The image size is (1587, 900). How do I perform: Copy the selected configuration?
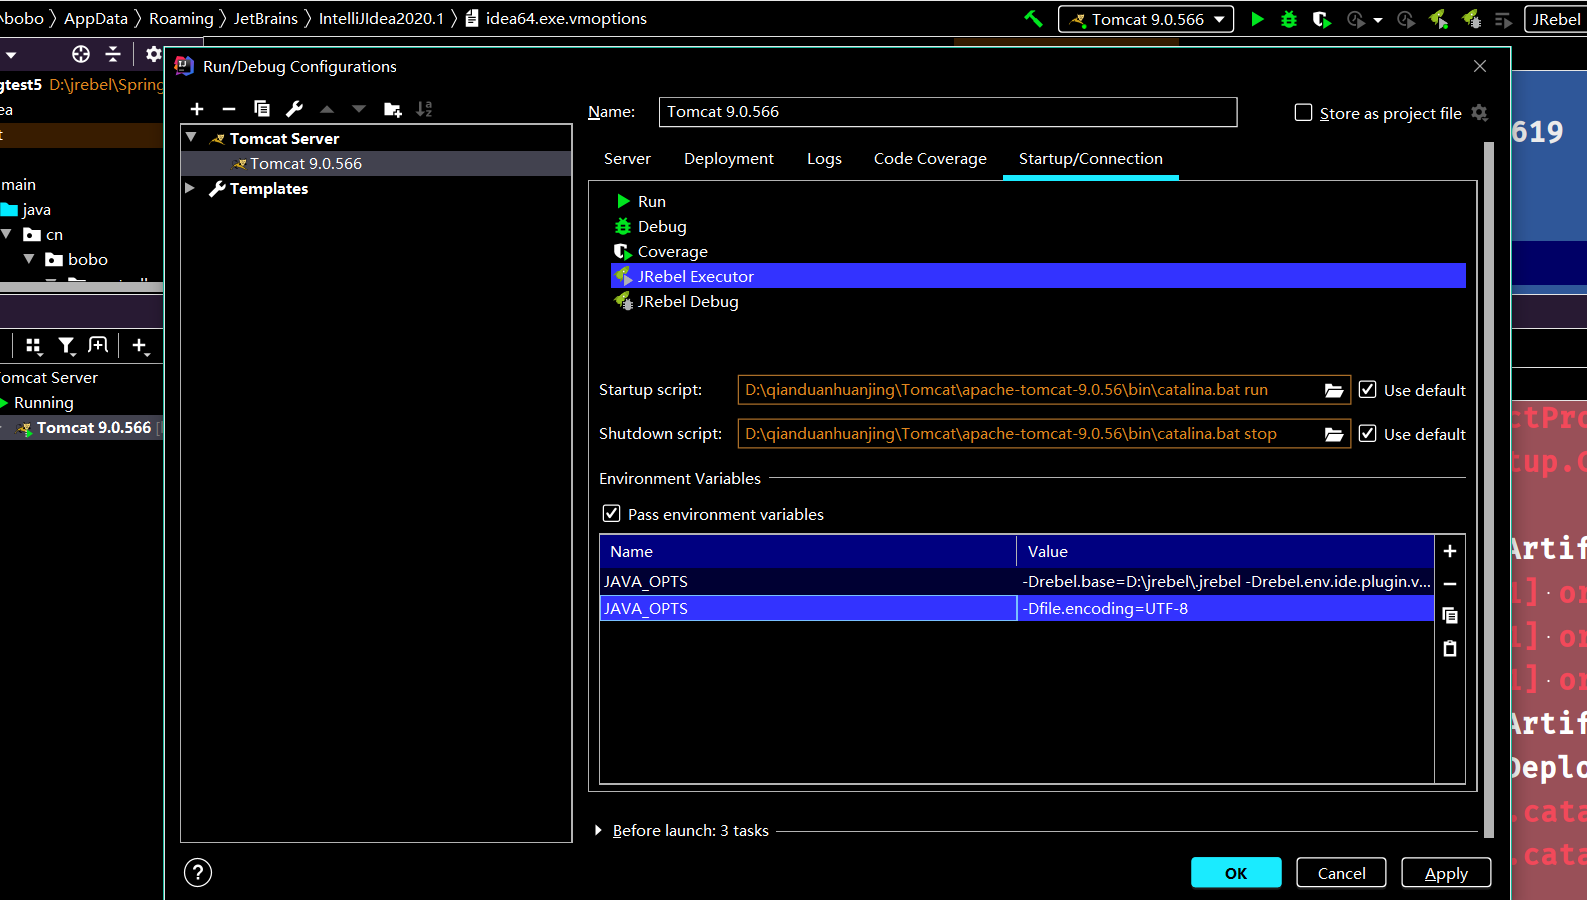tap(262, 109)
